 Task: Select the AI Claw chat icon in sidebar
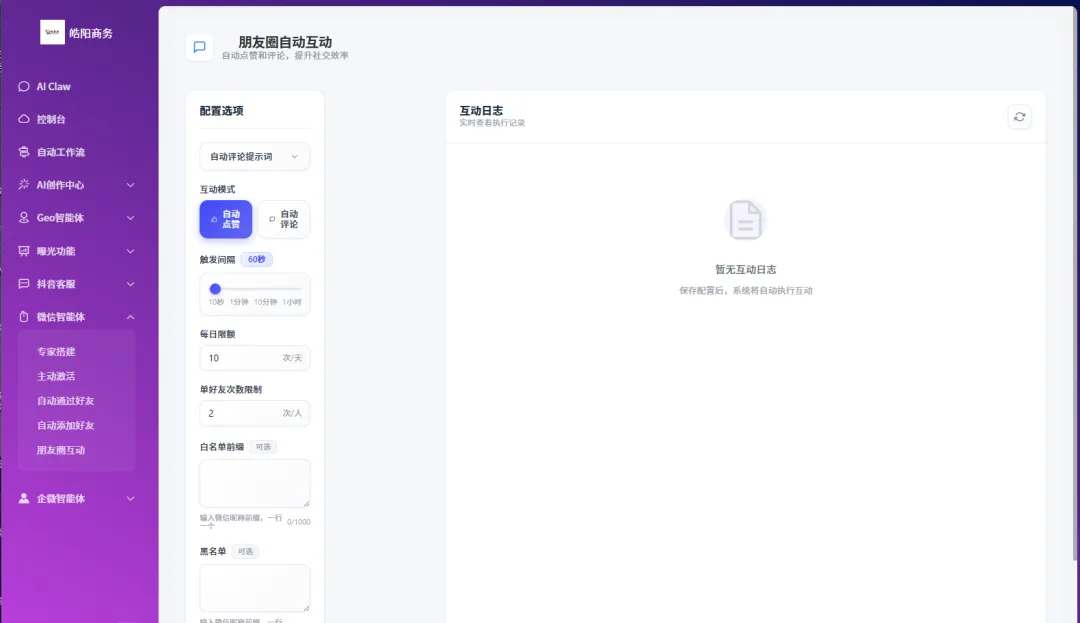(x=23, y=86)
